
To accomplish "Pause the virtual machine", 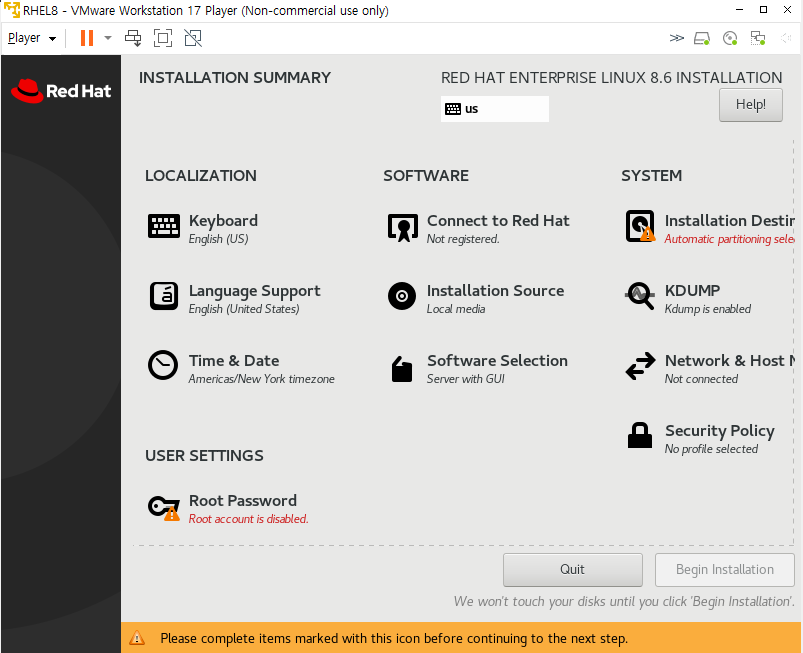I will 87,38.
